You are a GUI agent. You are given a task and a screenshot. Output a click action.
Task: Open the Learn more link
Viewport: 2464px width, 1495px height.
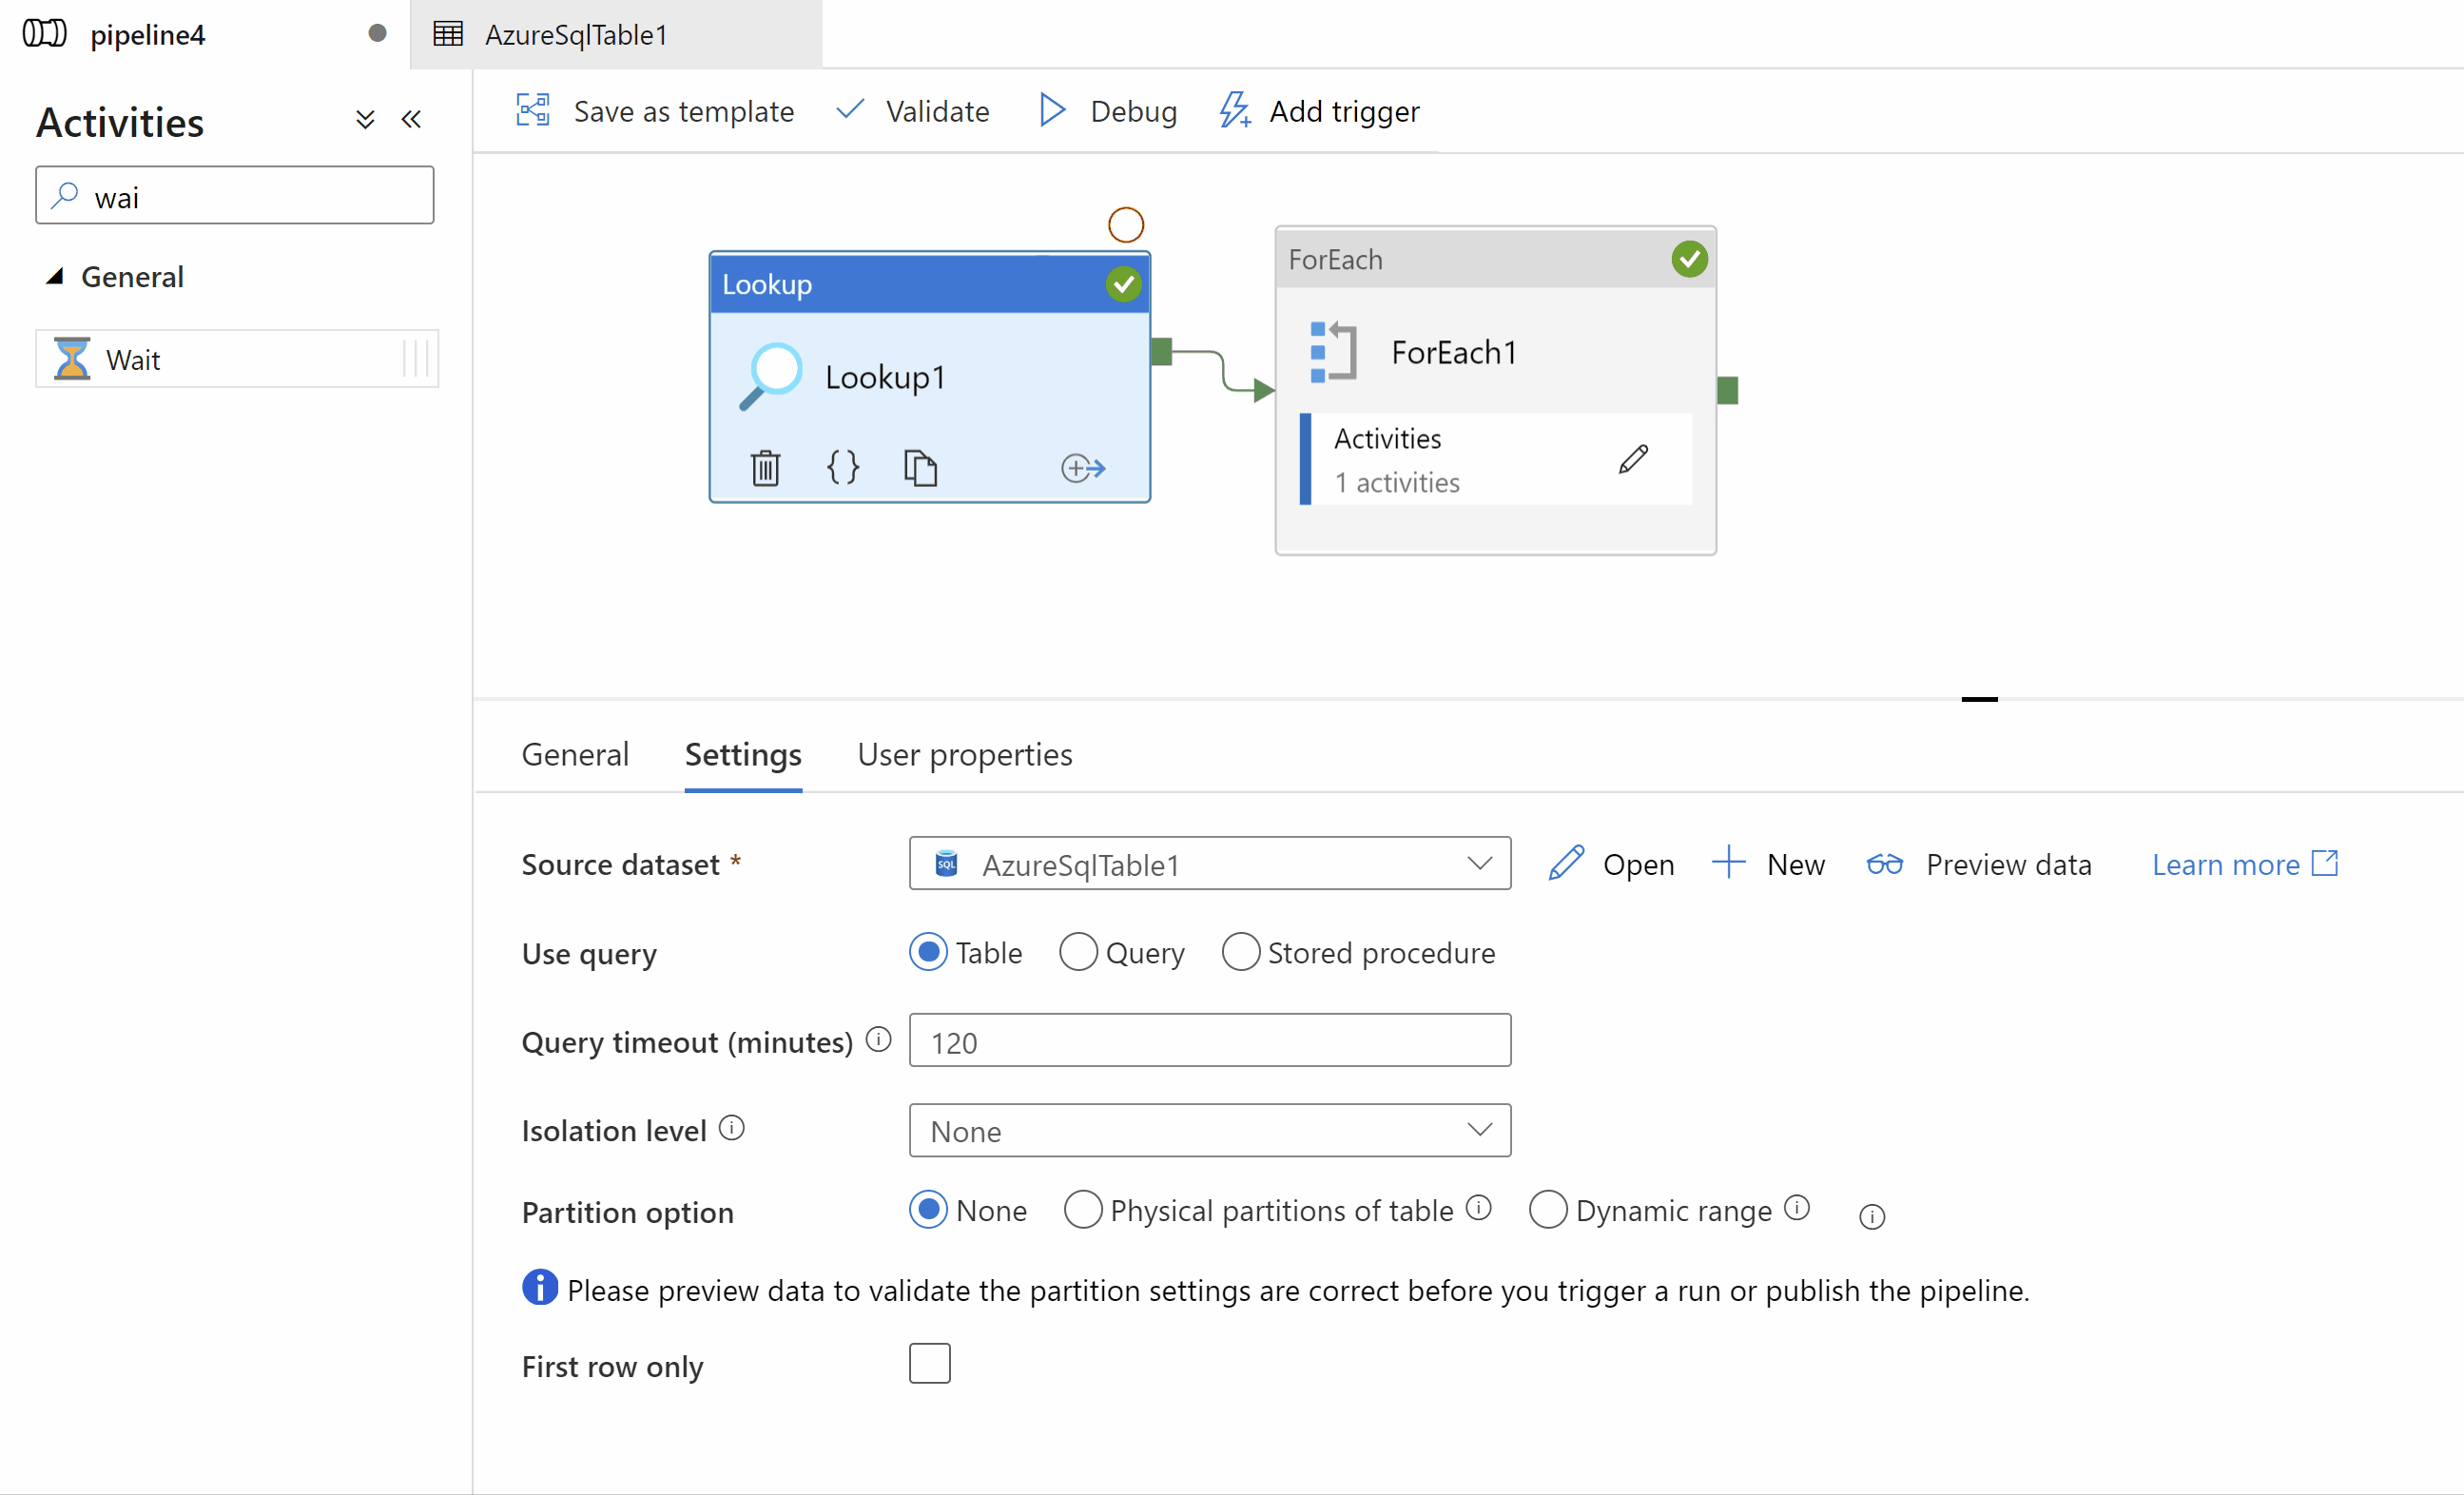(x=2245, y=864)
